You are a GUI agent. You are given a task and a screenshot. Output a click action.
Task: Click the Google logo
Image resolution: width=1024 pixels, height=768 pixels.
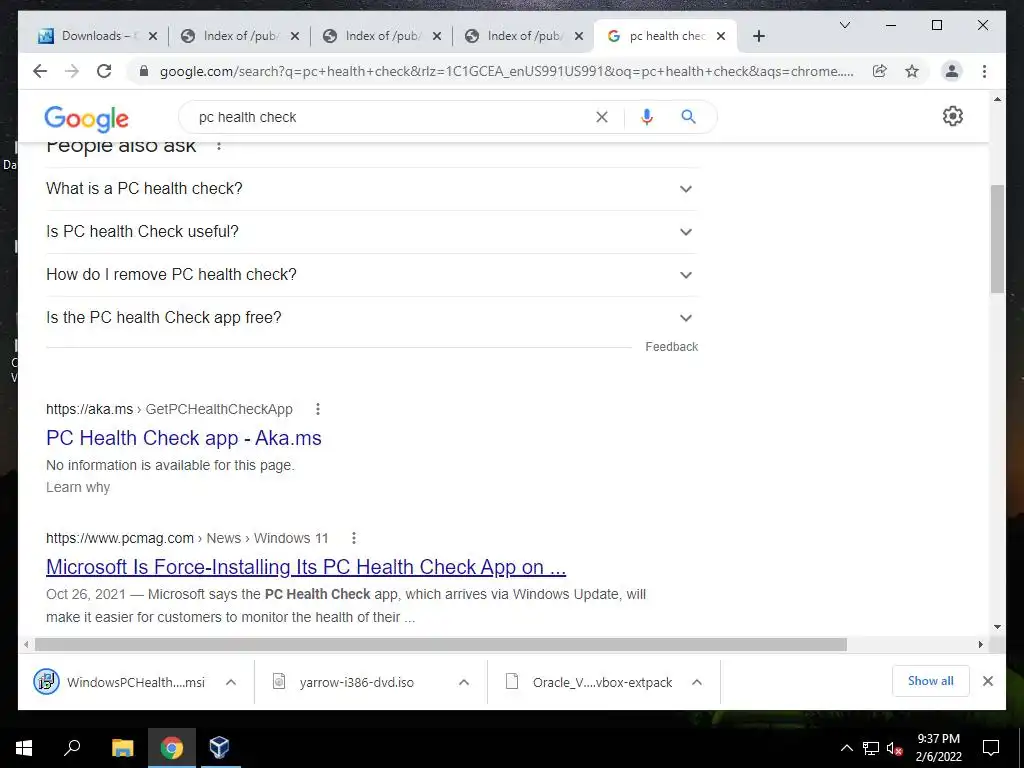tap(86, 119)
